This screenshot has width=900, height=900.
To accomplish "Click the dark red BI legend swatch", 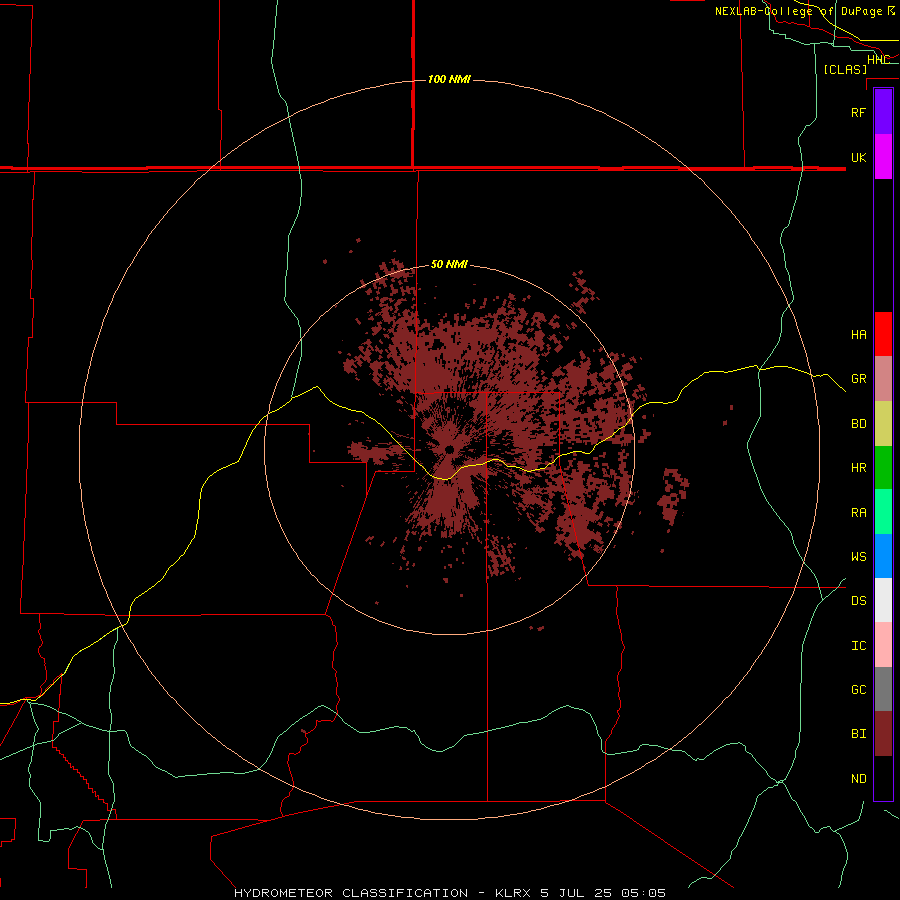I will [x=883, y=734].
